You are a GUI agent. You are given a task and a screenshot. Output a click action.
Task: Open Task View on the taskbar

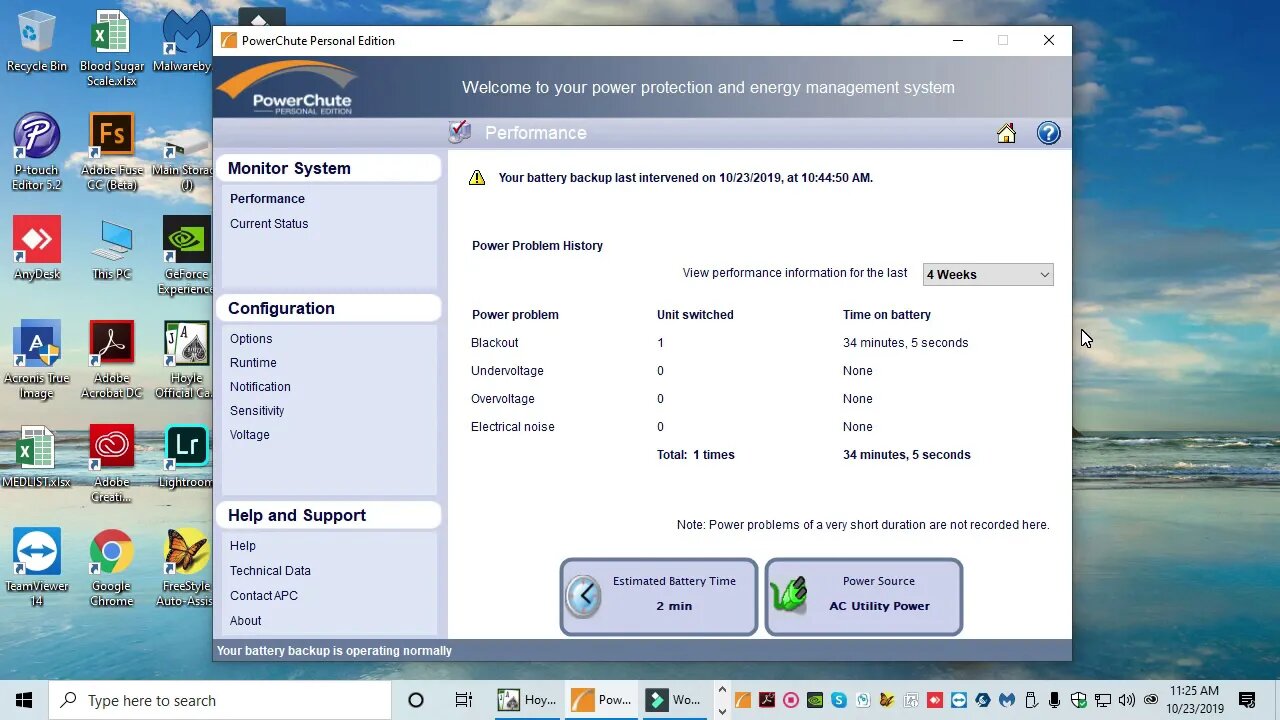point(463,700)
